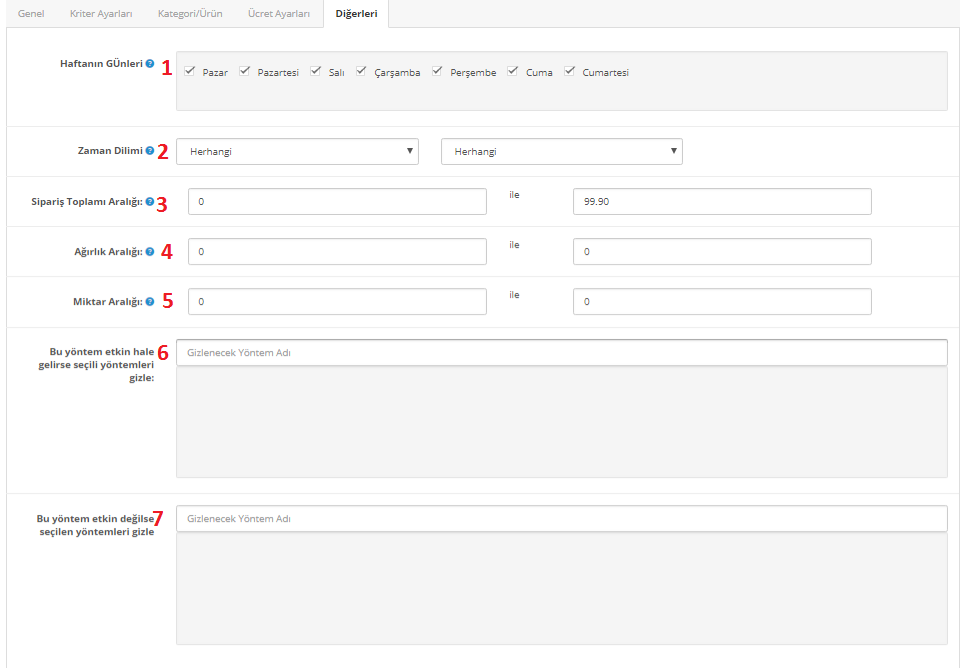Click help icon beside Miktar Aralığı
Viewport: 965px width, 668px height.
pos(150,301)
